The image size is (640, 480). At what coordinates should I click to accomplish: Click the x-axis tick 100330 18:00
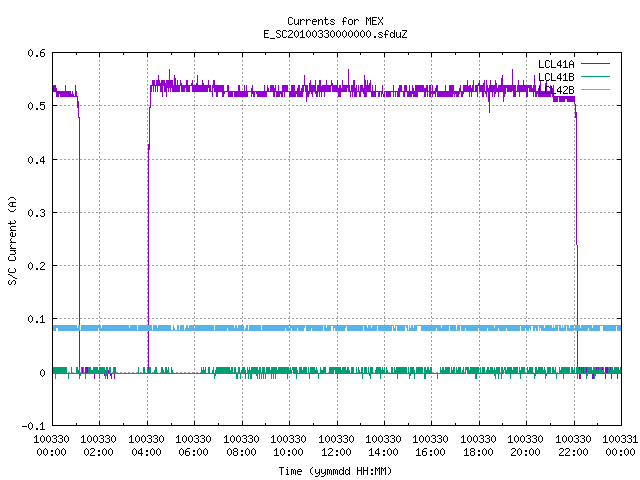[478, 446]
